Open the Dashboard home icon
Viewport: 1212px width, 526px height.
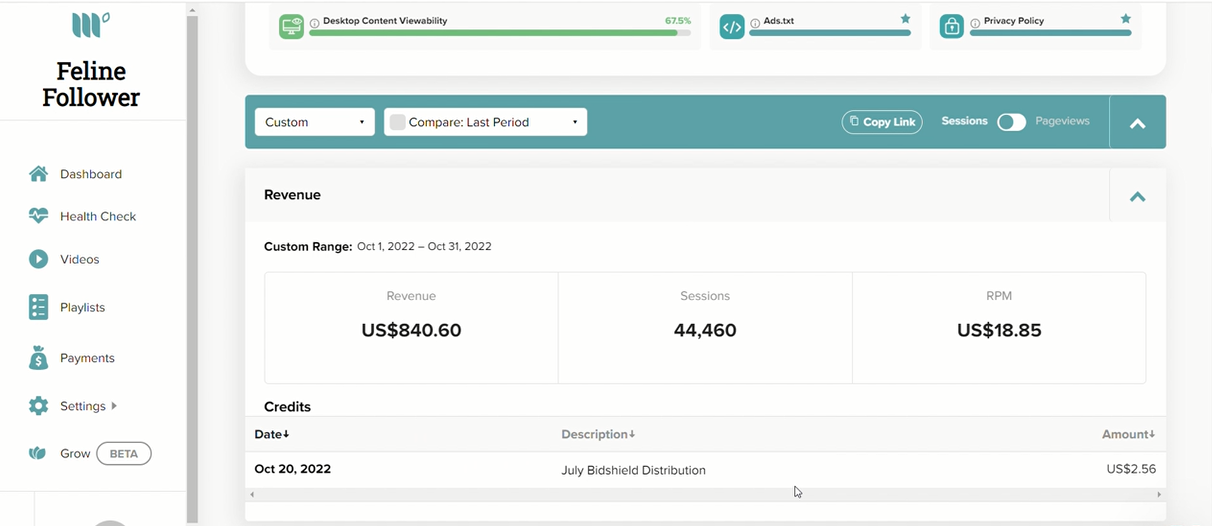[38, 174]
